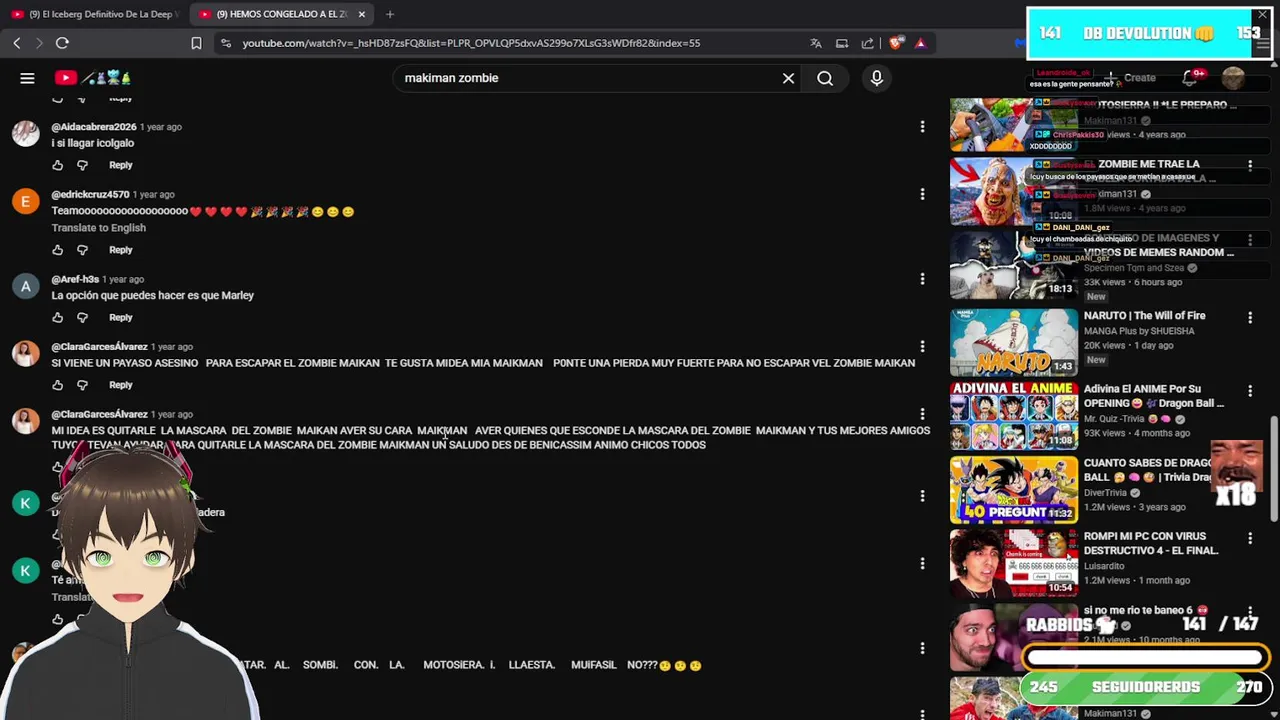Open options menu for MI IDEA ES QUITARLE comment
The image size is (1280, 720).
click(922, 413)
